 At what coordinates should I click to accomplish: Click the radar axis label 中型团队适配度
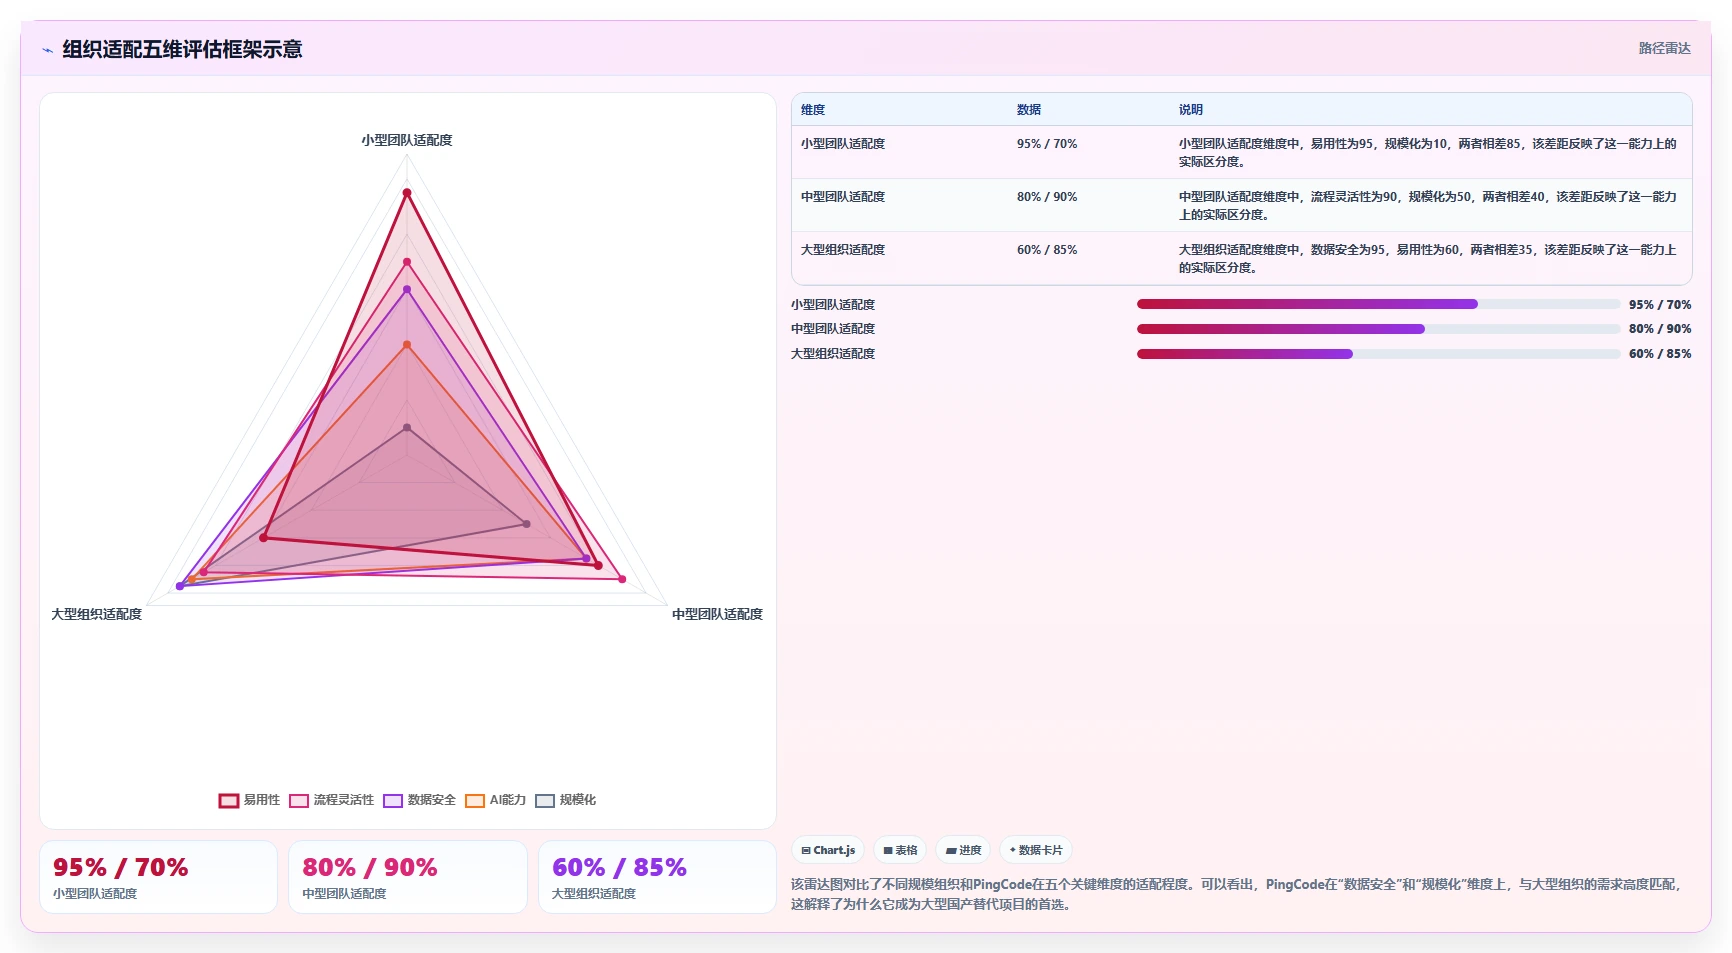pos(717,614)
